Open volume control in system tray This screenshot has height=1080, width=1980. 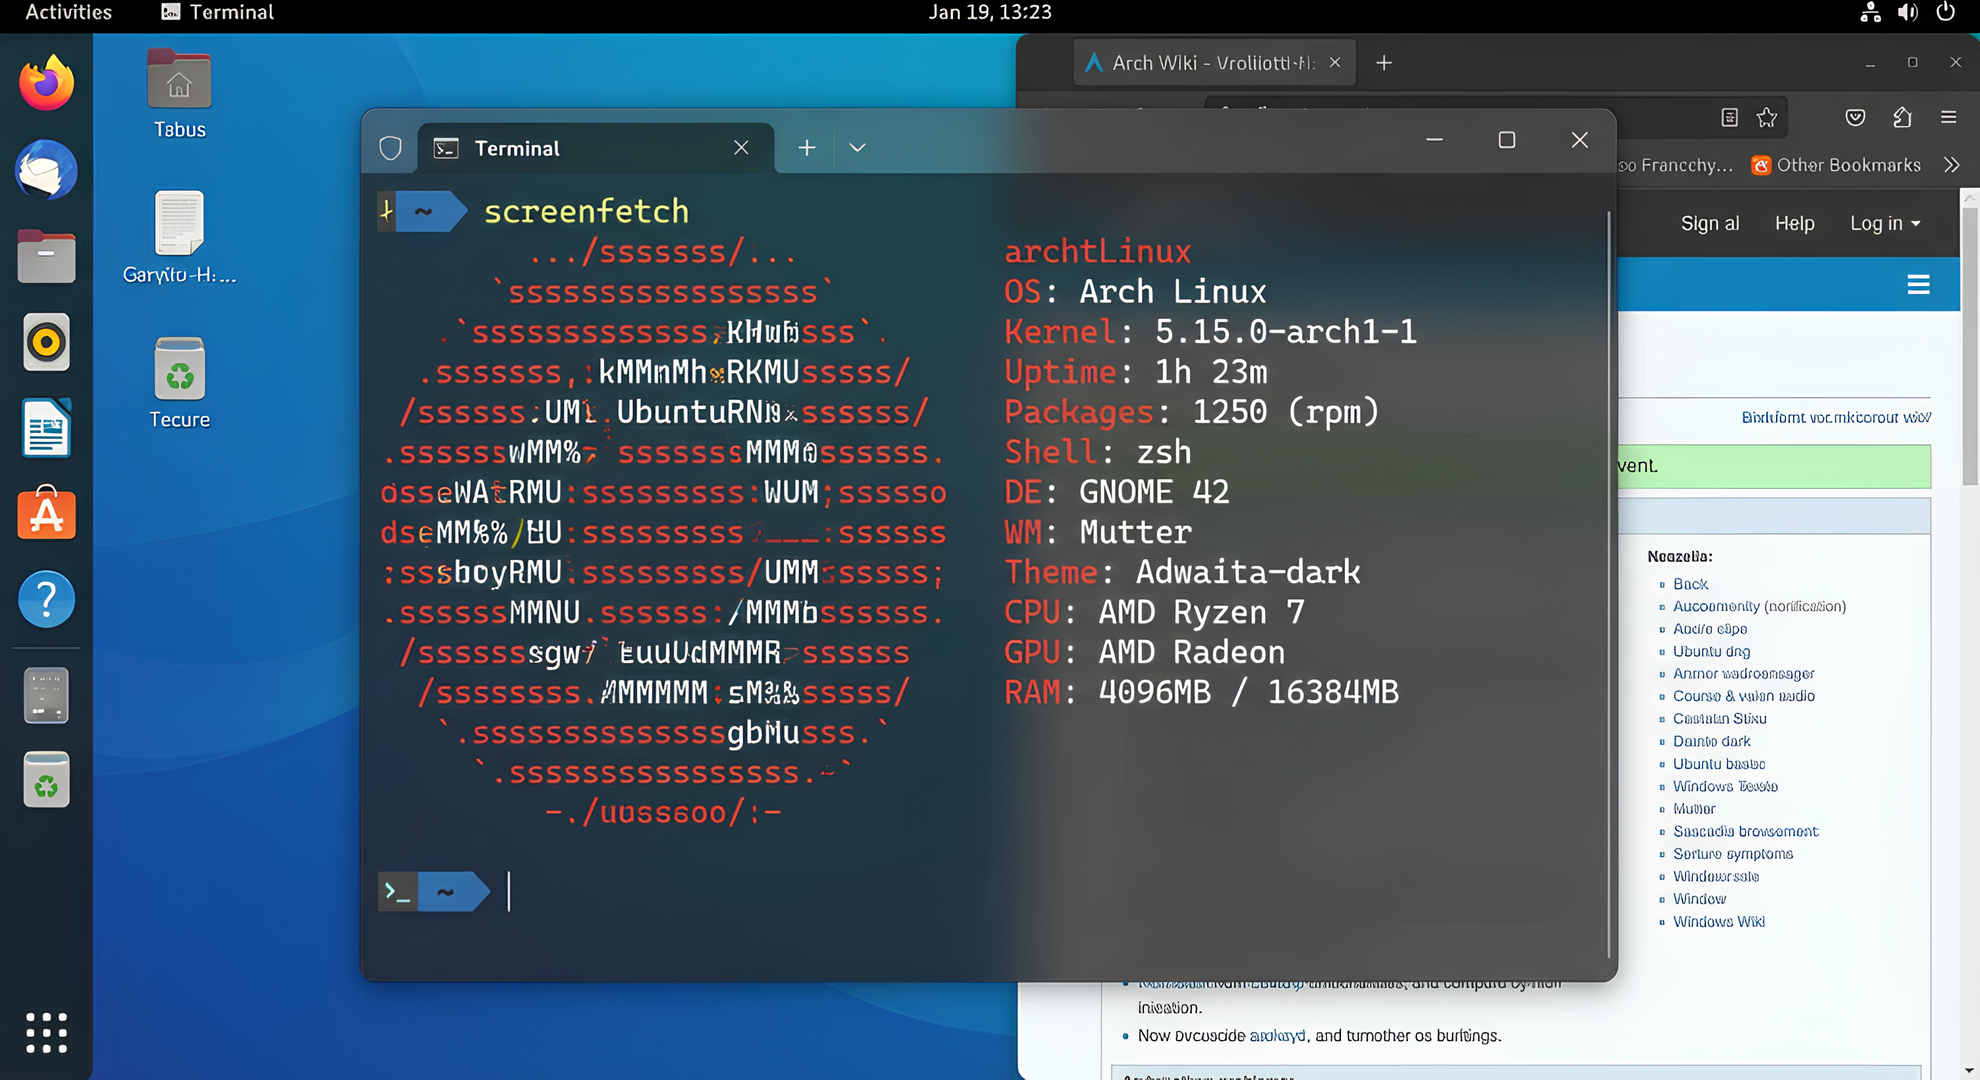[1907, 12]
